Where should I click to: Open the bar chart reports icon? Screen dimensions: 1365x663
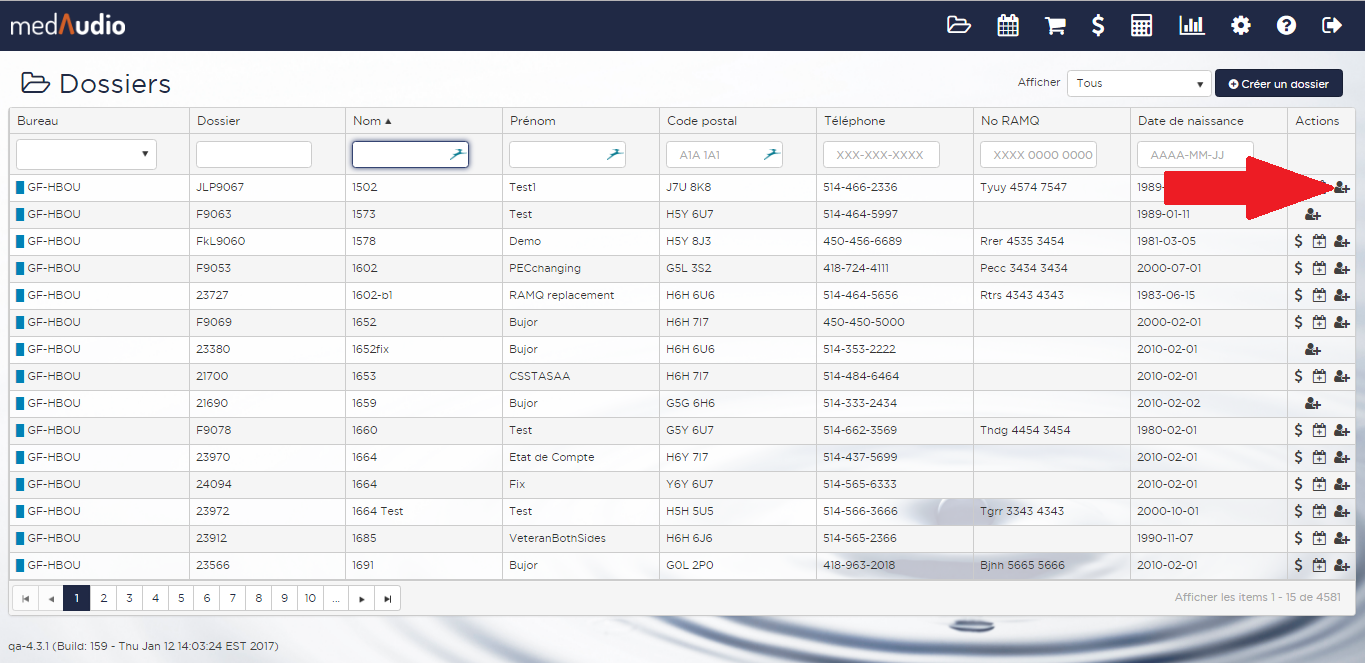click(1191, 25)
